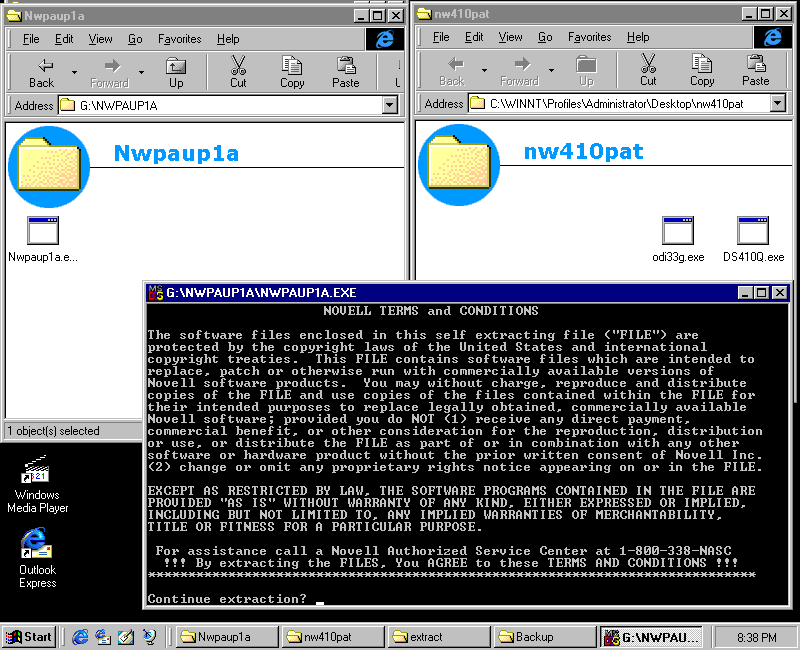
Task: Open the Help menu in the Nwpaup1a window
Action: 228,39
